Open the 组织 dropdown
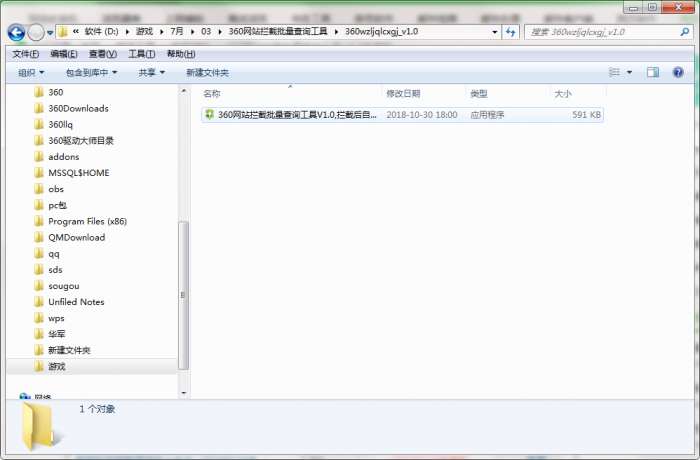 (x=31, y=72)
